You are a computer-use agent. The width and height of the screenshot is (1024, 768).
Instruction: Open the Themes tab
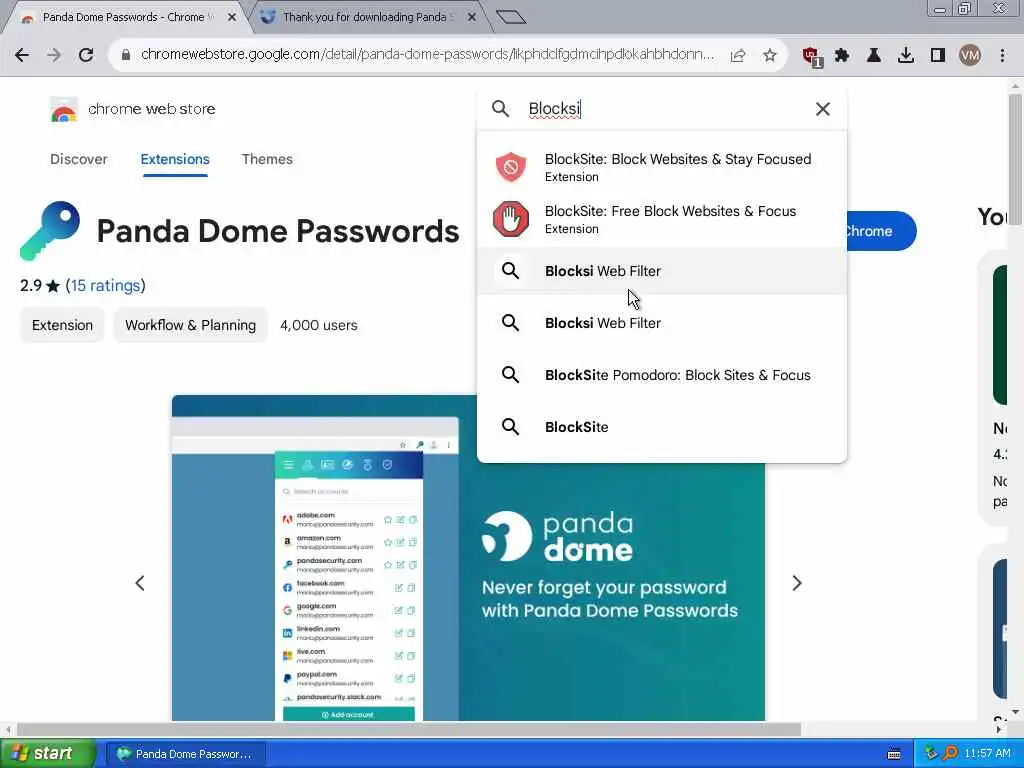[x=267, y=159]
